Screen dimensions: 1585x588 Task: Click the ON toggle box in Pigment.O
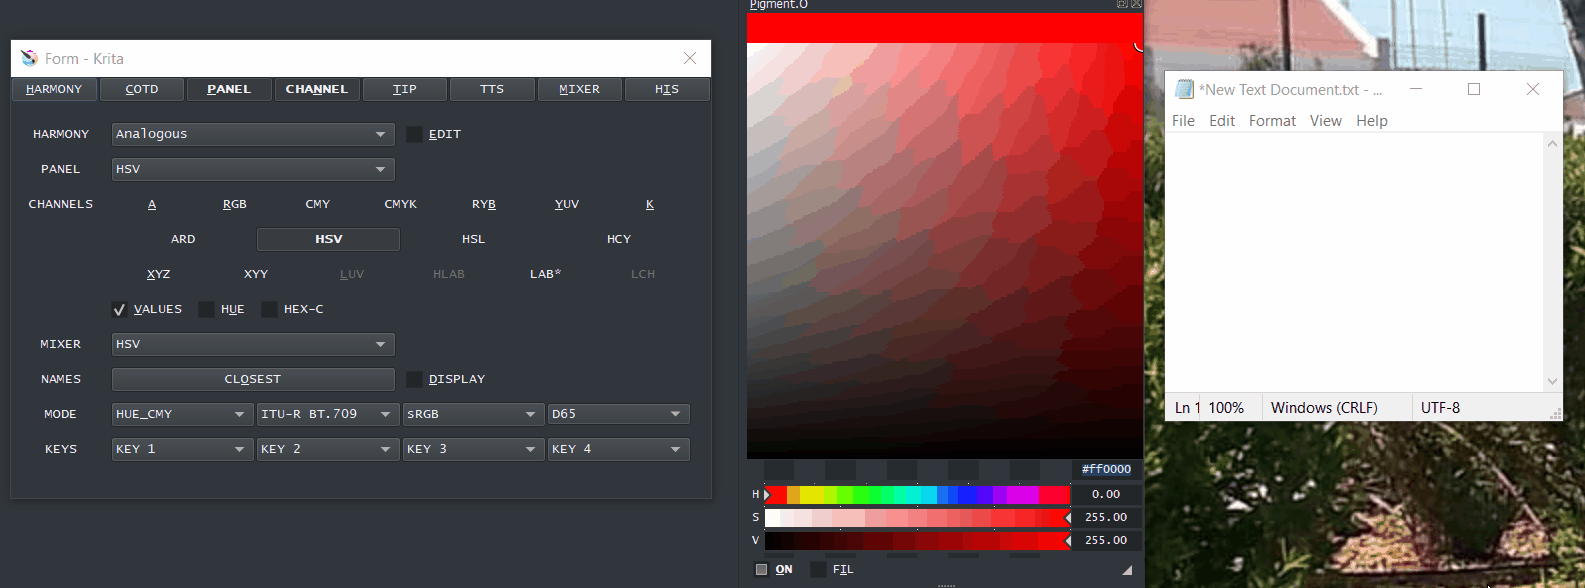(x=762, y=569)
